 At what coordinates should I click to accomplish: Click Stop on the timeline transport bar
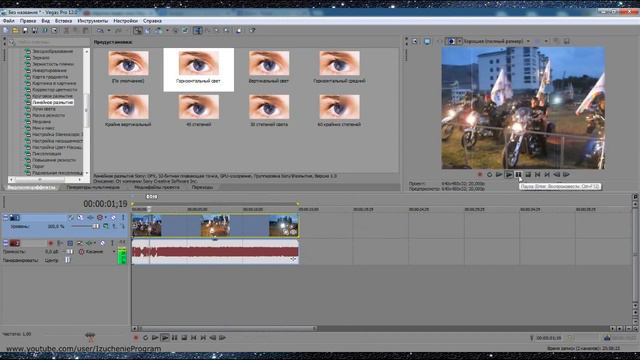point(184,338)
